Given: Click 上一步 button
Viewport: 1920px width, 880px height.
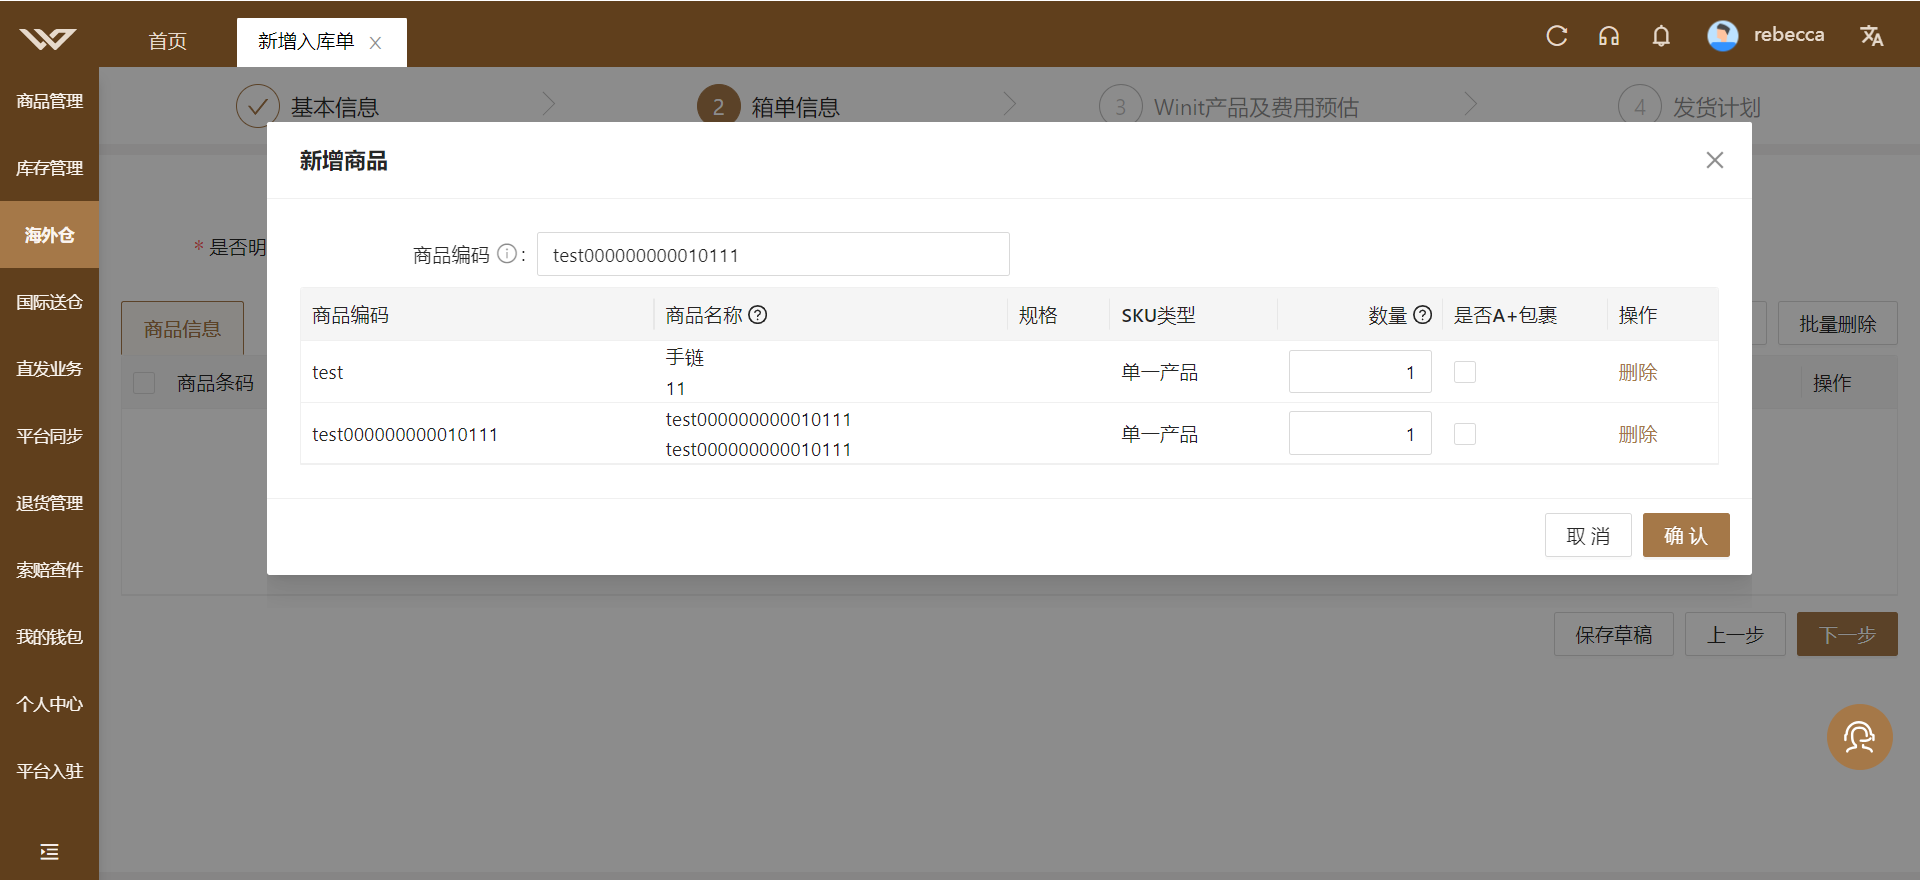Looking at the screenshot, I should coord(1735,634).
